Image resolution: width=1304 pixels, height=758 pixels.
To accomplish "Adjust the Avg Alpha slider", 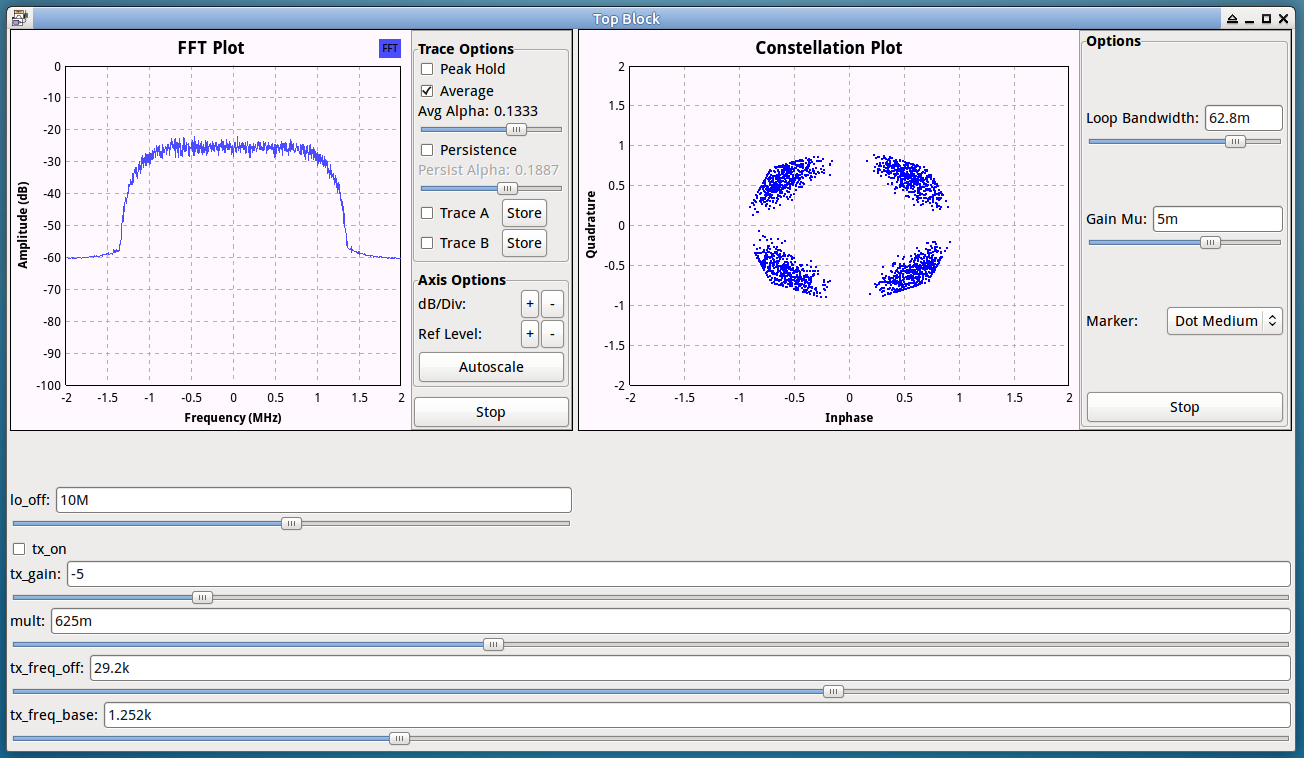I will coord(516,129).
